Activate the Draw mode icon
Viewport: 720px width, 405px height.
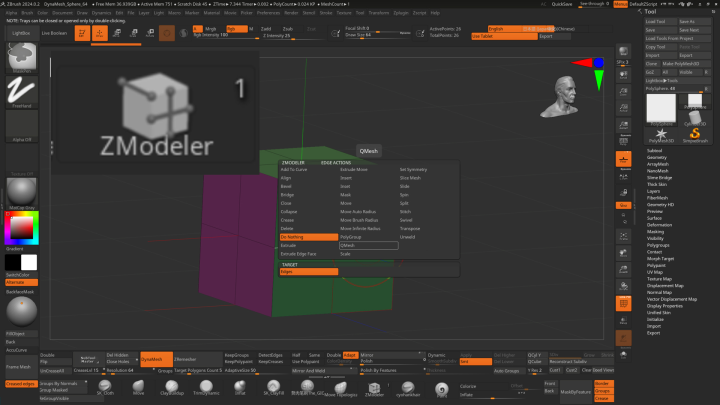(x=101, y=33)
